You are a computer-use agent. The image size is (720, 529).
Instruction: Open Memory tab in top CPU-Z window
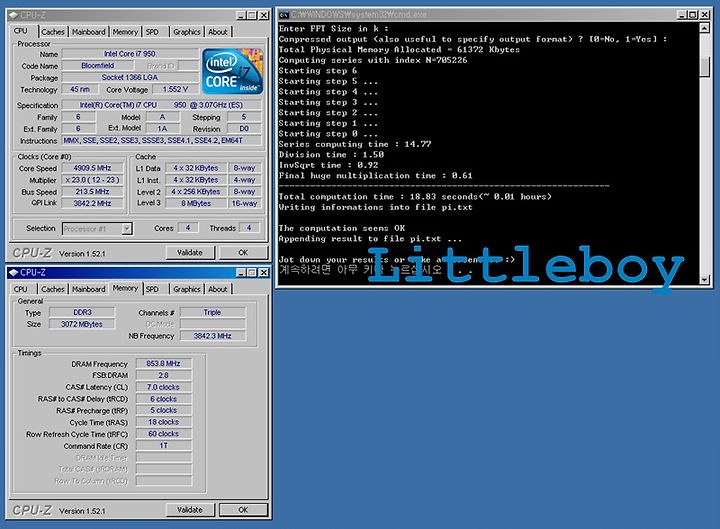tap(125, 32)
